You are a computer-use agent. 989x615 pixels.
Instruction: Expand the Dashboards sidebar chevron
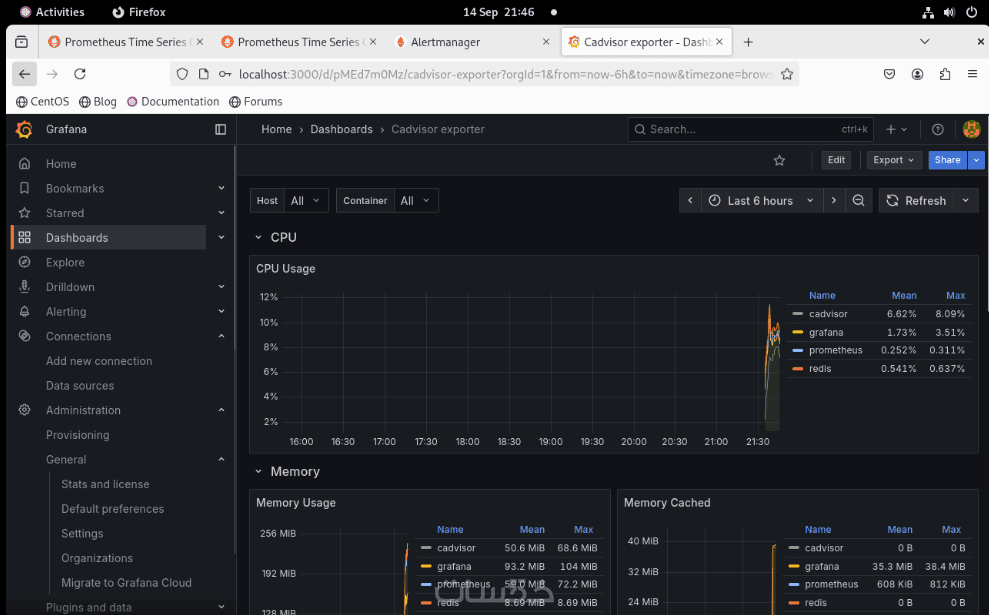(221, 237)
